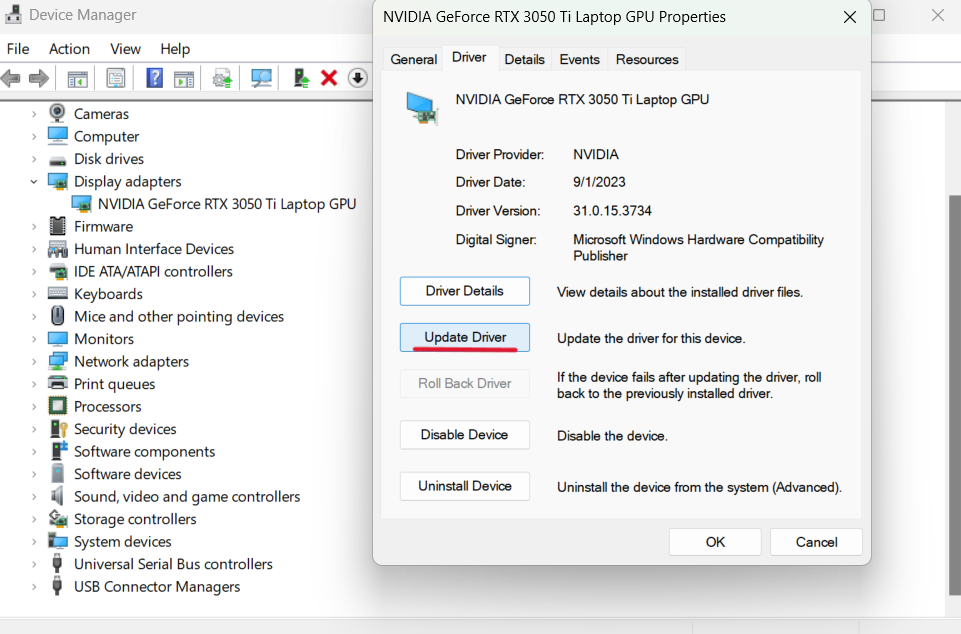Click the Network adapters icon in tree
The image size is (961, 634).
coord(58,361)
